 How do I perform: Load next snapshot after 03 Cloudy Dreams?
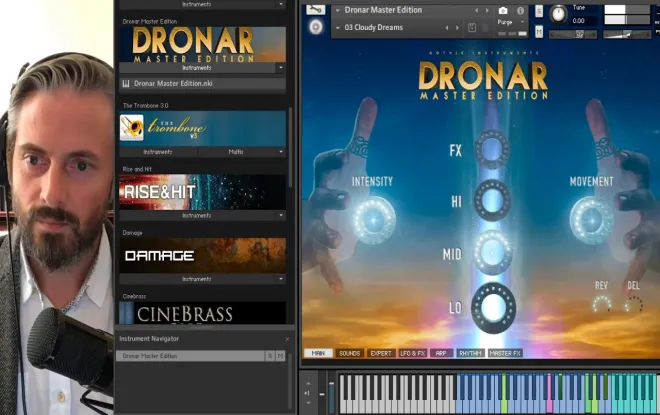point(457,28)
